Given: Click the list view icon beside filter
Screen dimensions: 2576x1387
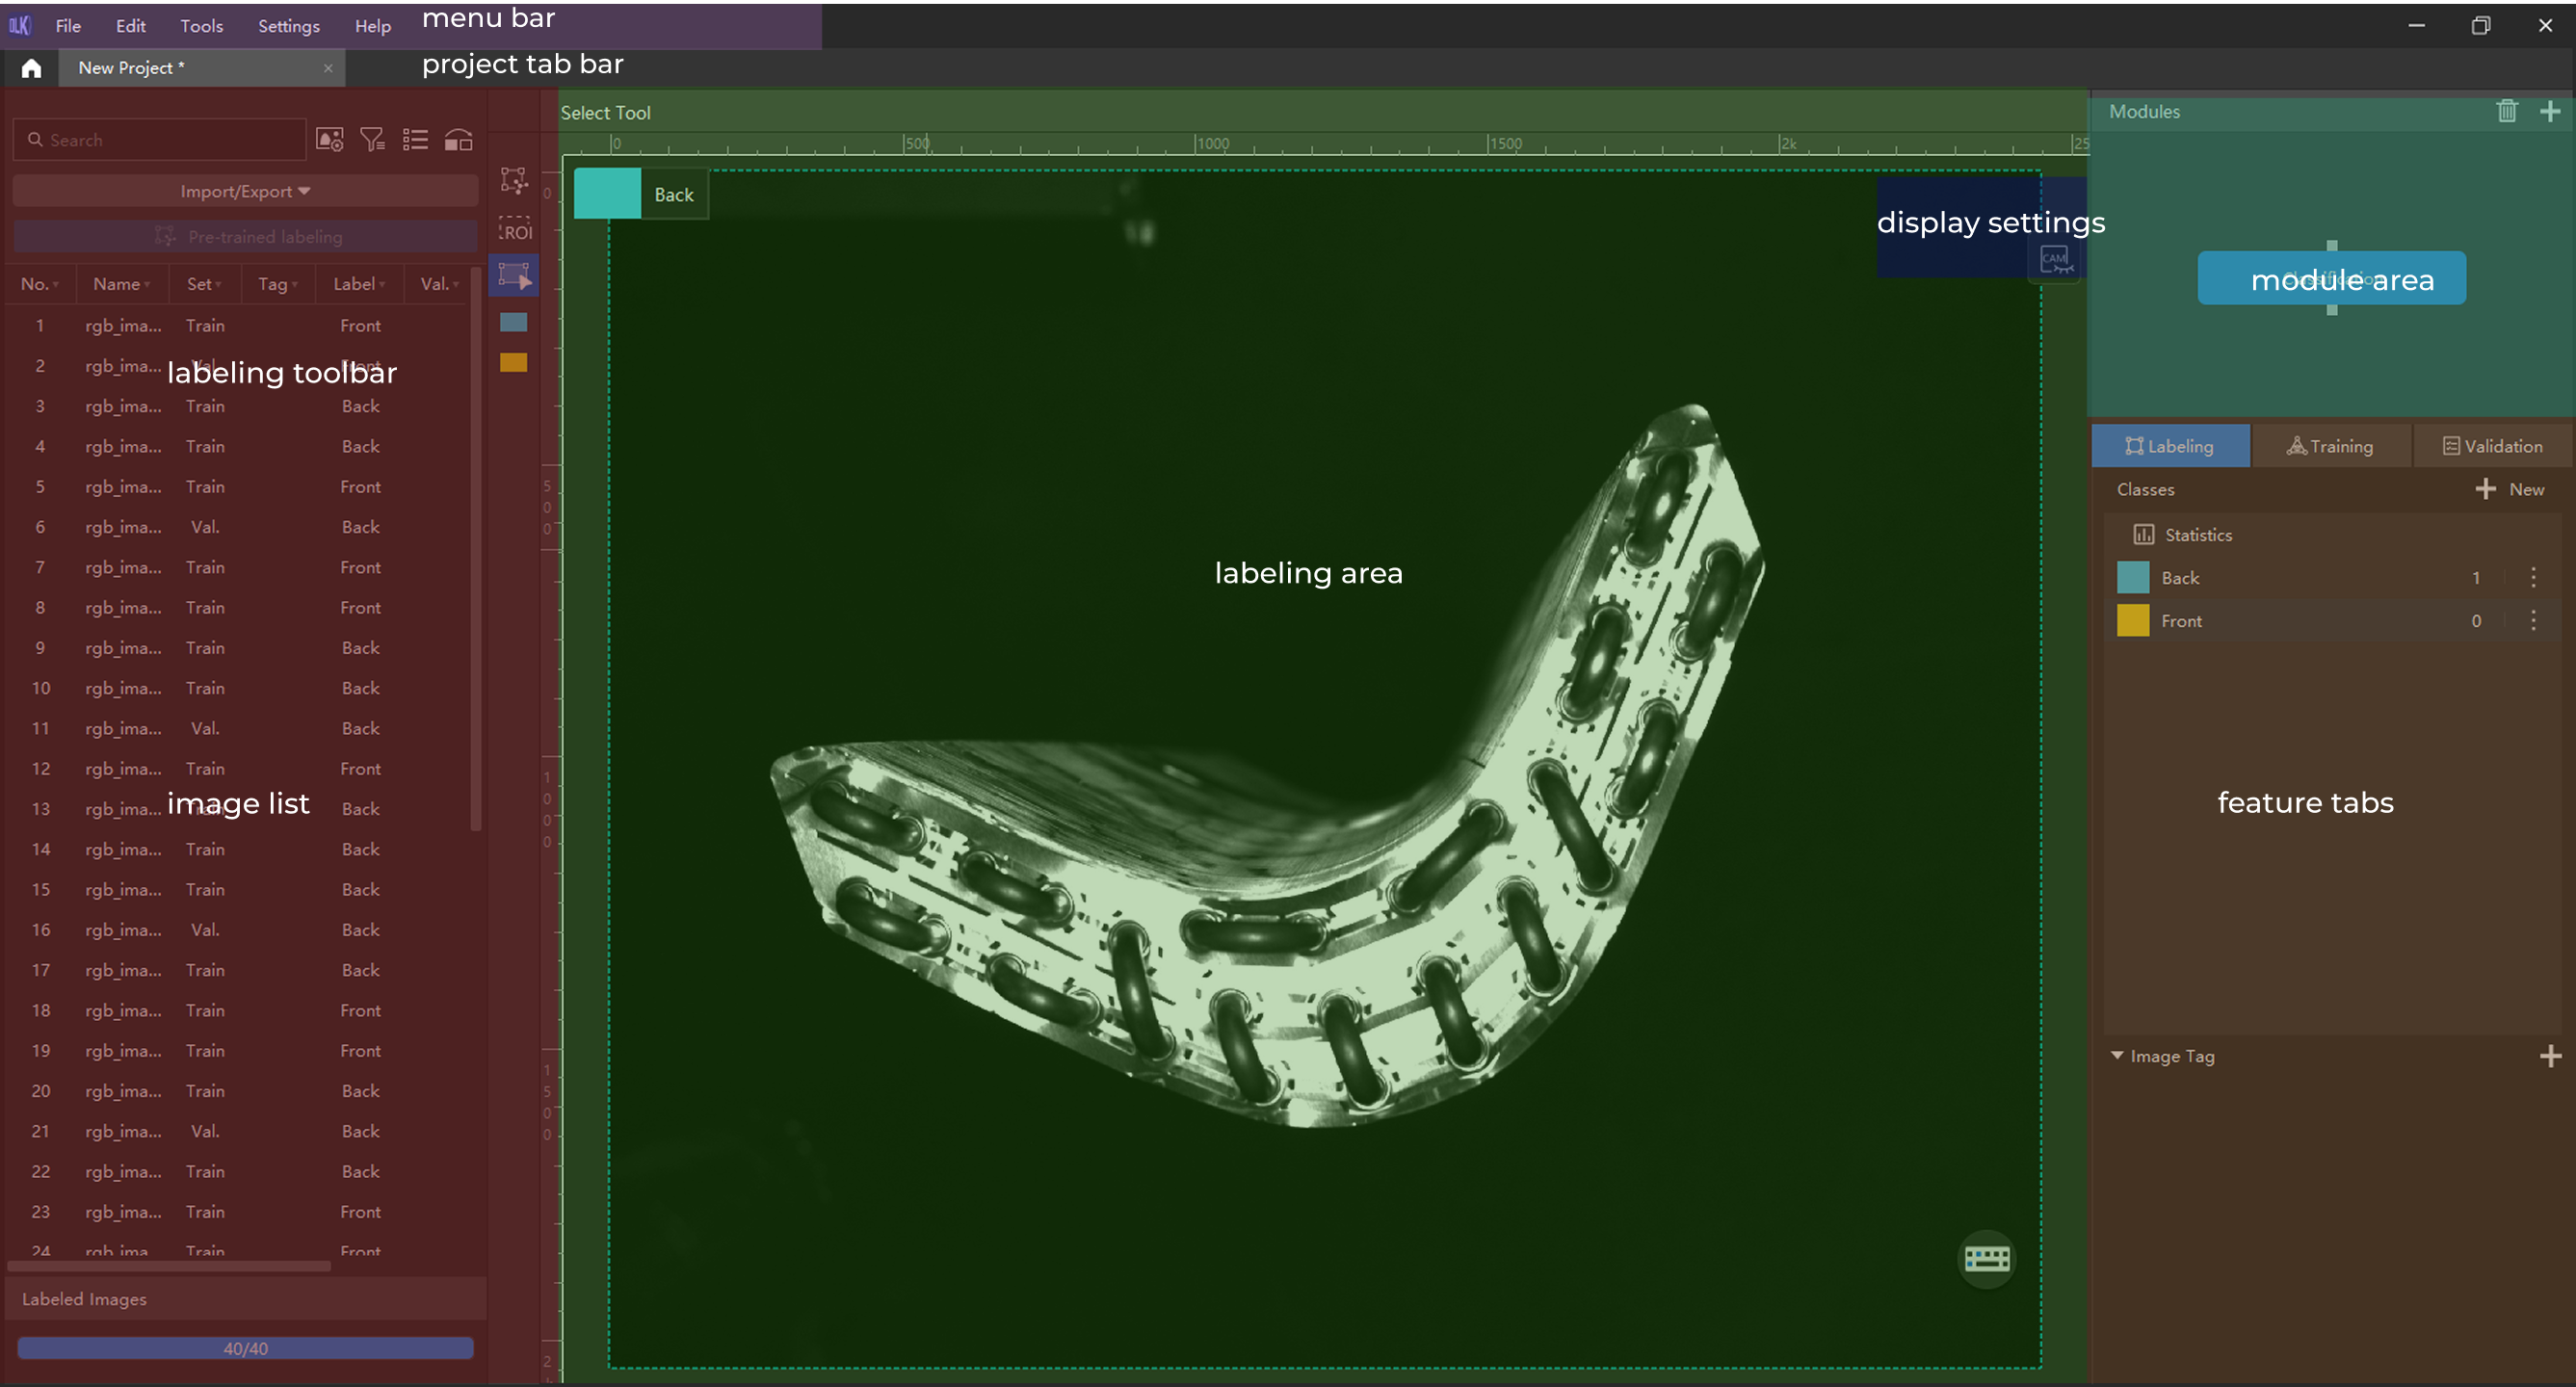Looking at the screenshot, I should coord(415,140).
